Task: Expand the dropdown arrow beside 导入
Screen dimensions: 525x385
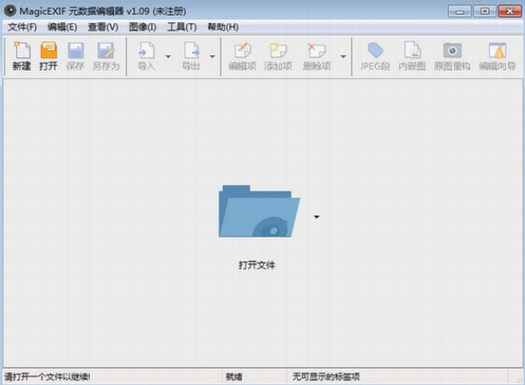Action: [168, 56]
